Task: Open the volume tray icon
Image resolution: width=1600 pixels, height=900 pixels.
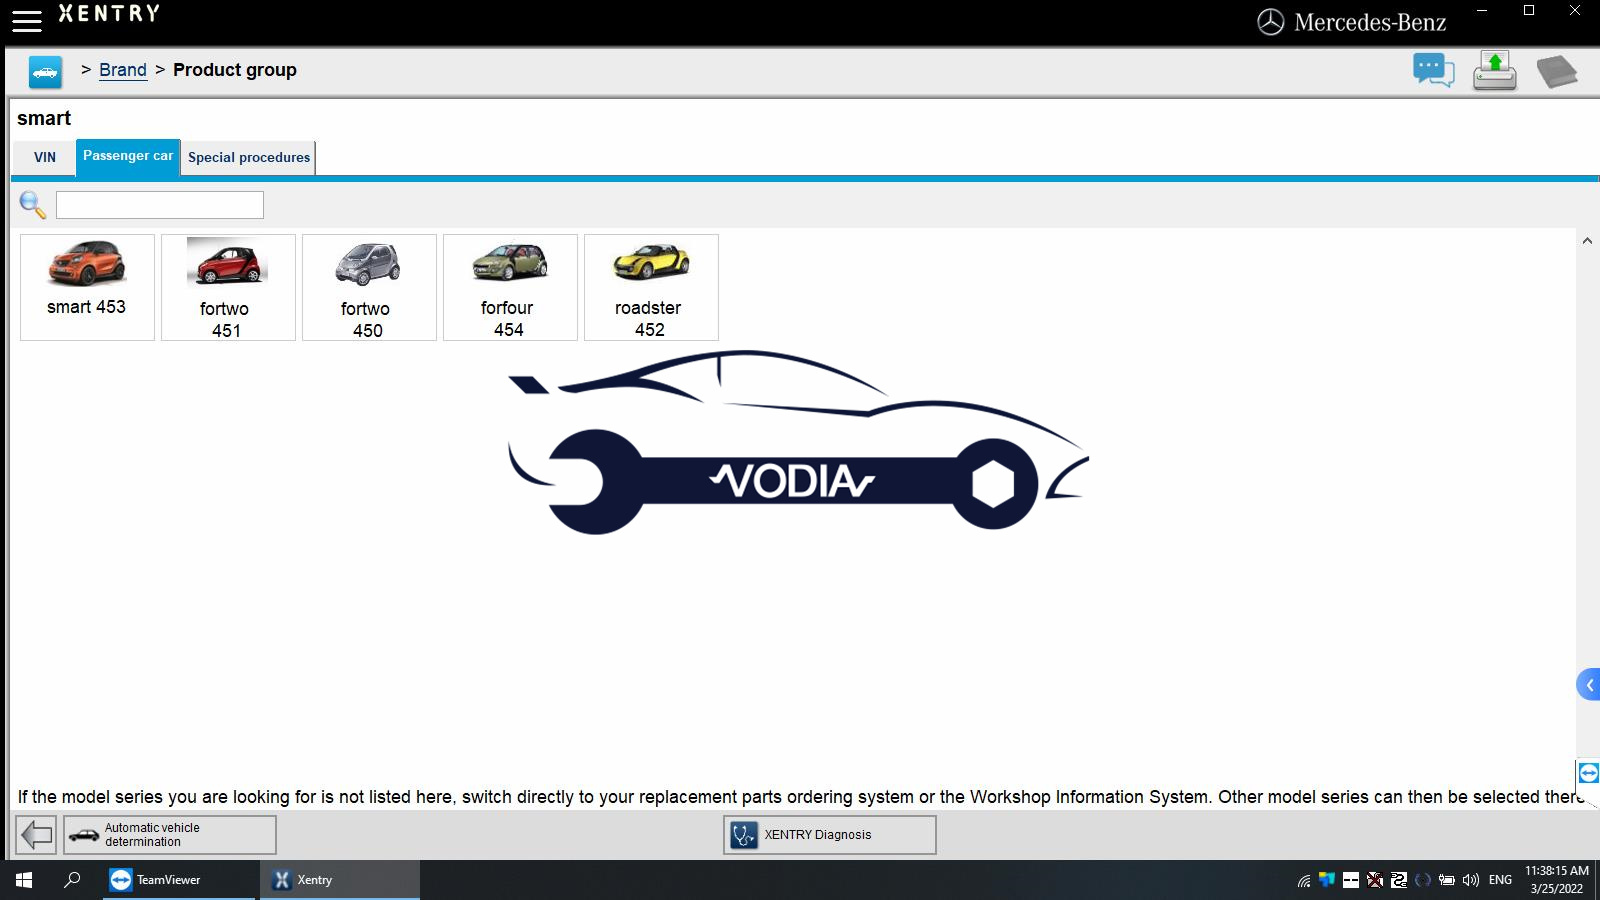Action: 1470,880
